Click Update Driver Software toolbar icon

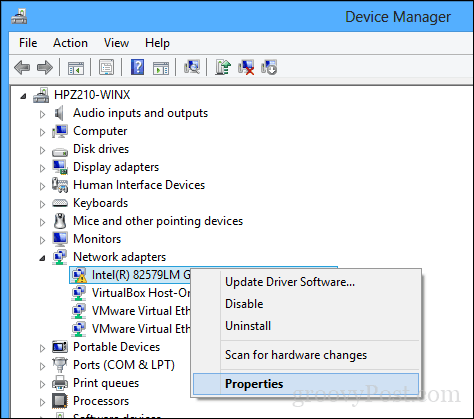click(223, 67)
